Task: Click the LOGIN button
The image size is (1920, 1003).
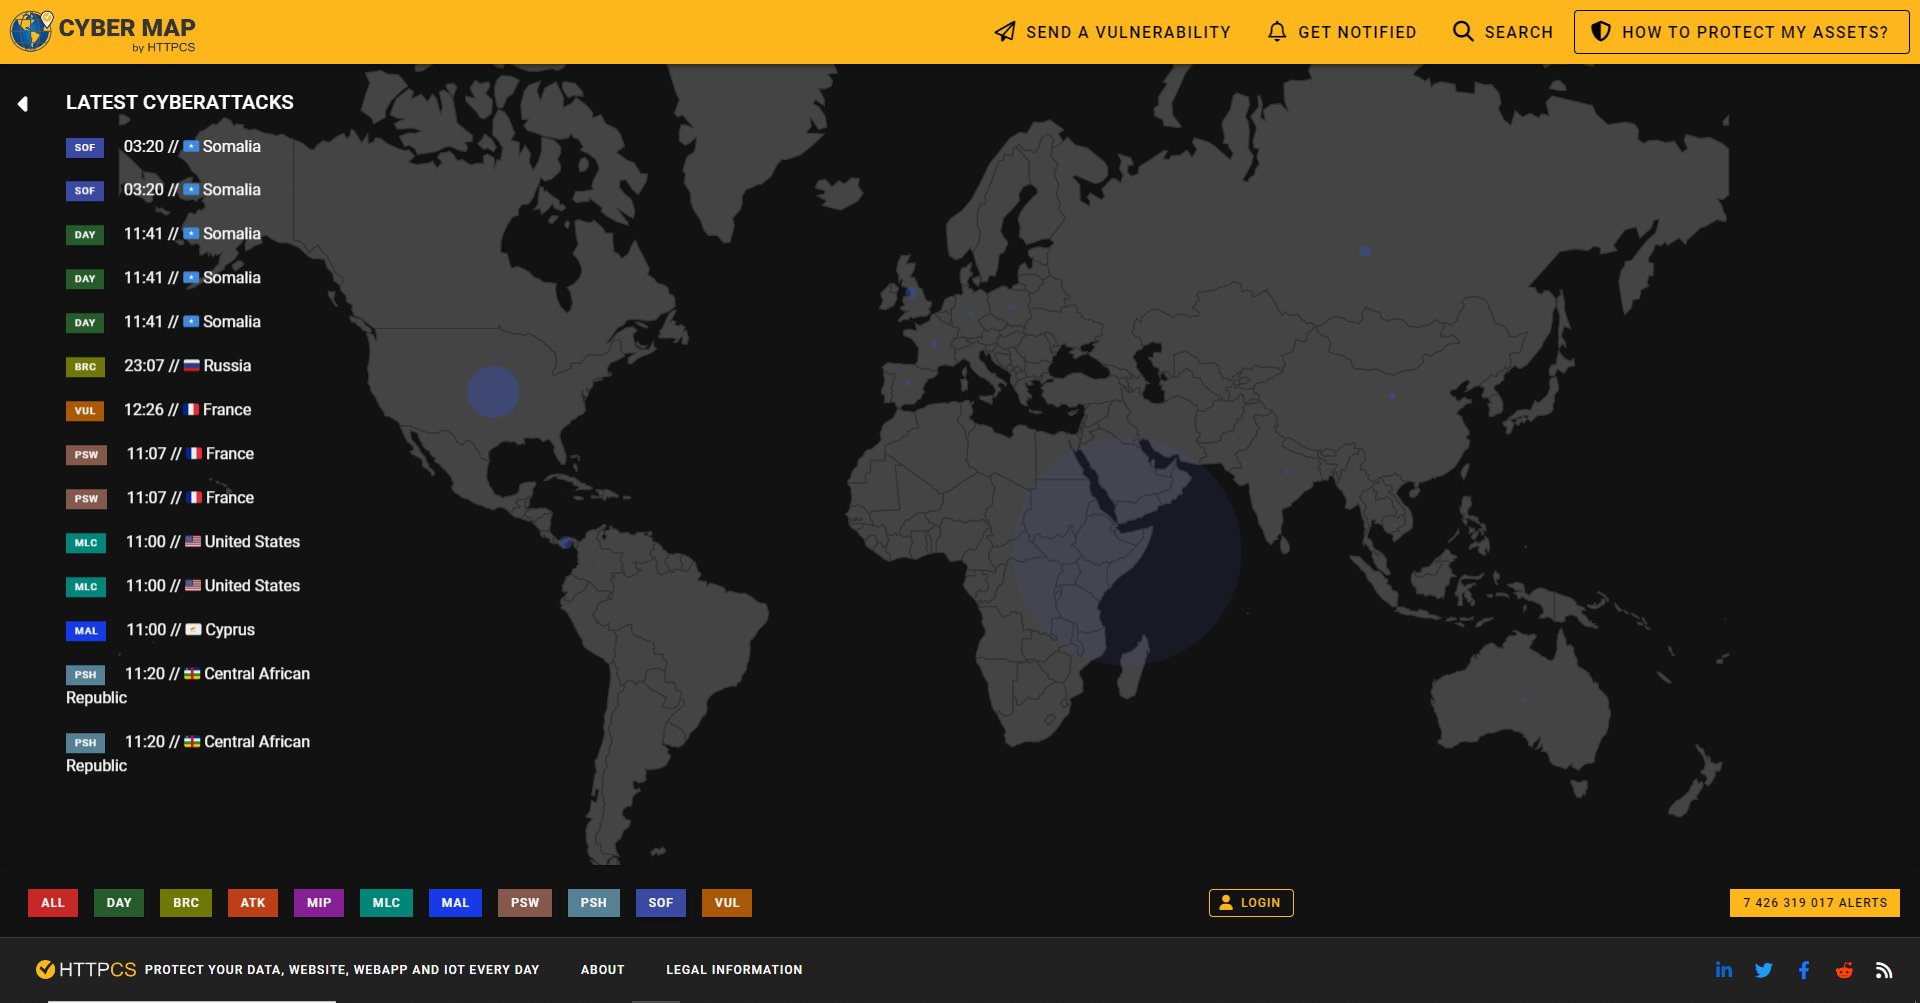Action: point(1251,902)
